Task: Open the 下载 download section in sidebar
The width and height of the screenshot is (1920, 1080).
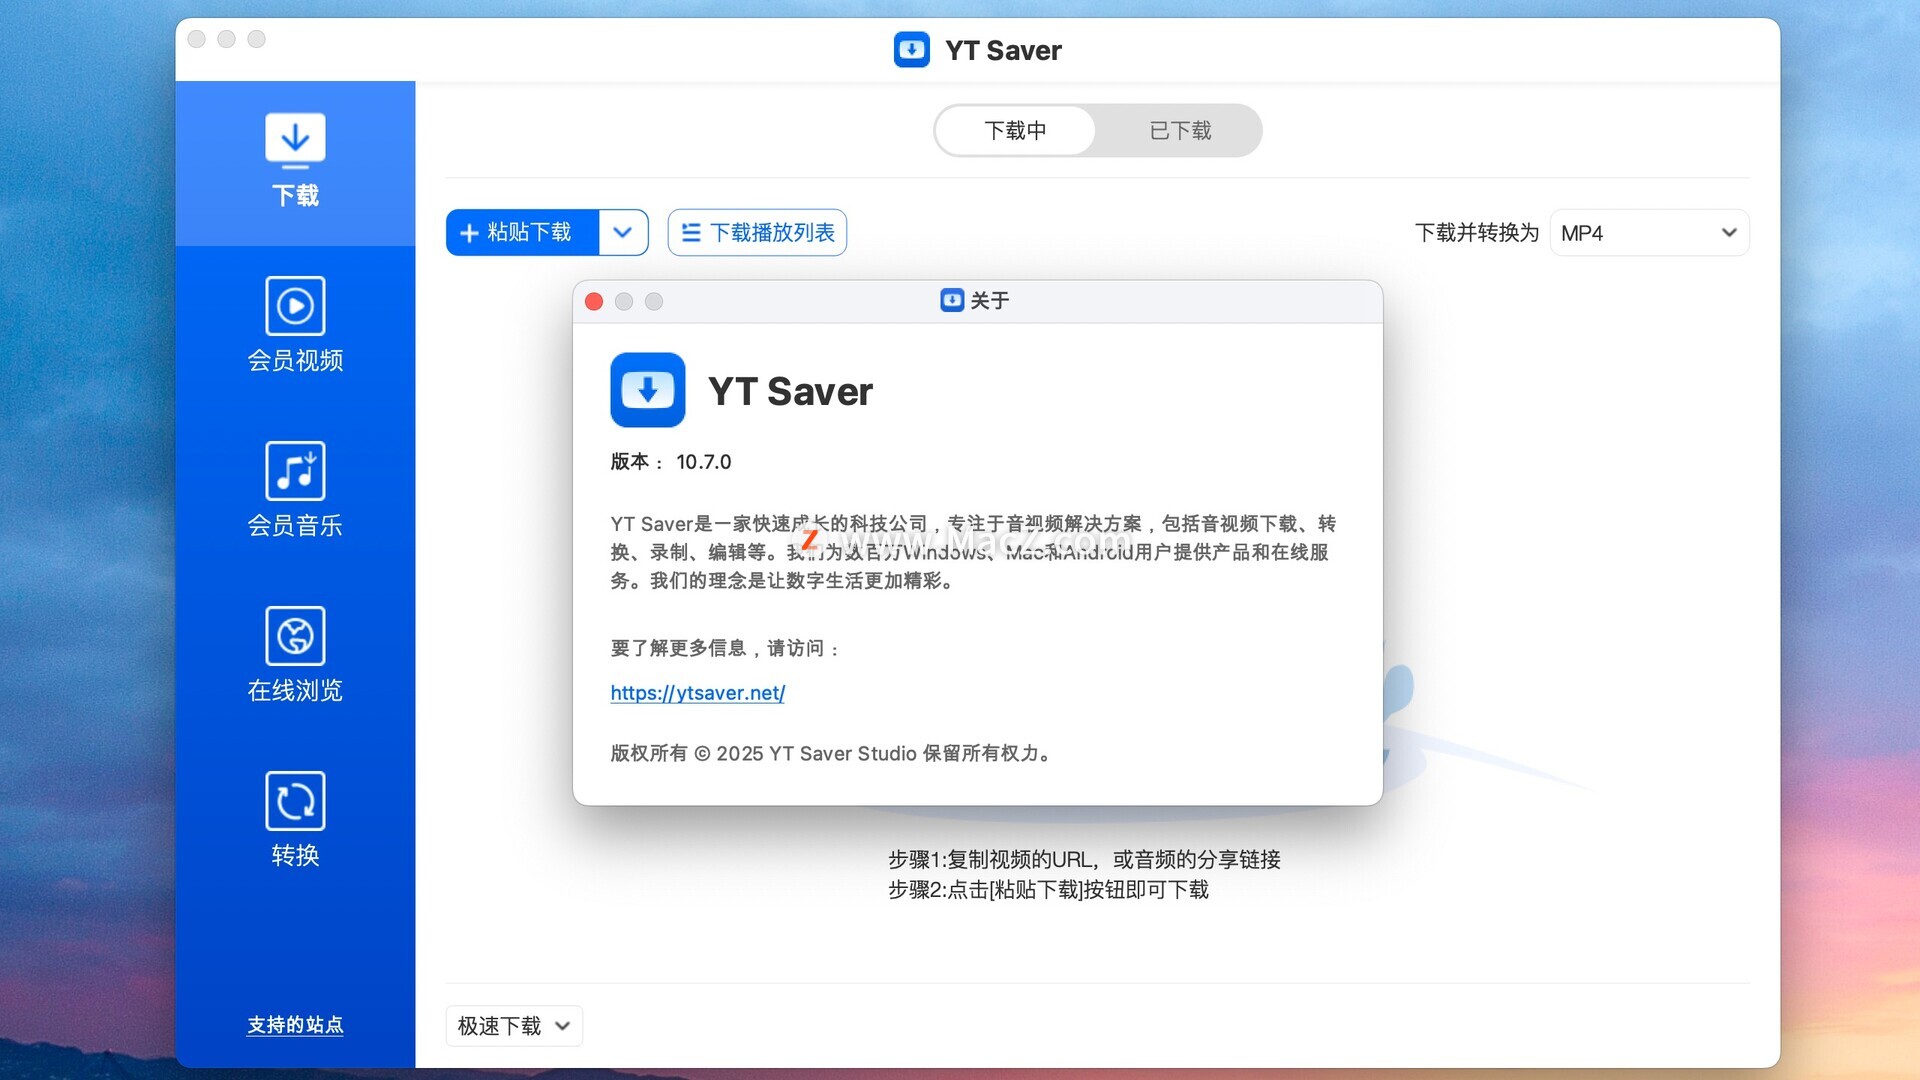Action: [295, 163]
